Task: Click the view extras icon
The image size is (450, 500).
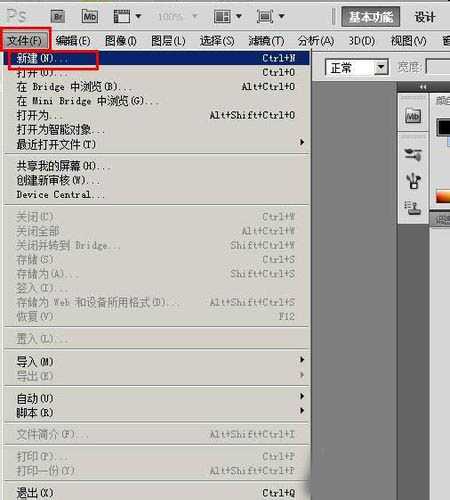Action: (x=122, y=16)
